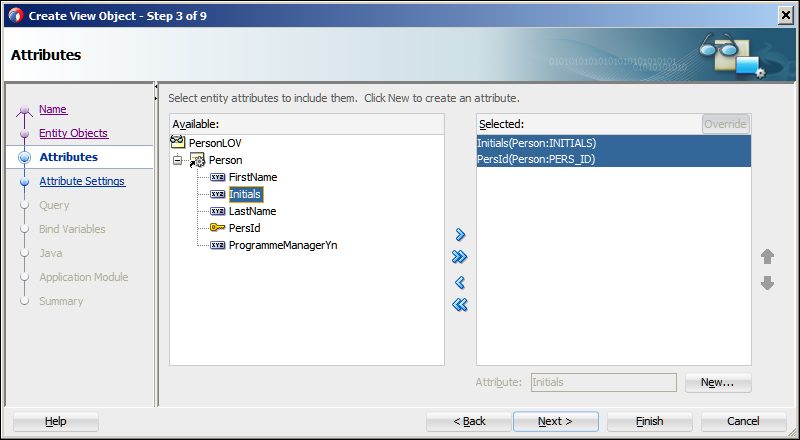
Task: Move selected attribute down with arrow
Action: click(x=767, y=283)
